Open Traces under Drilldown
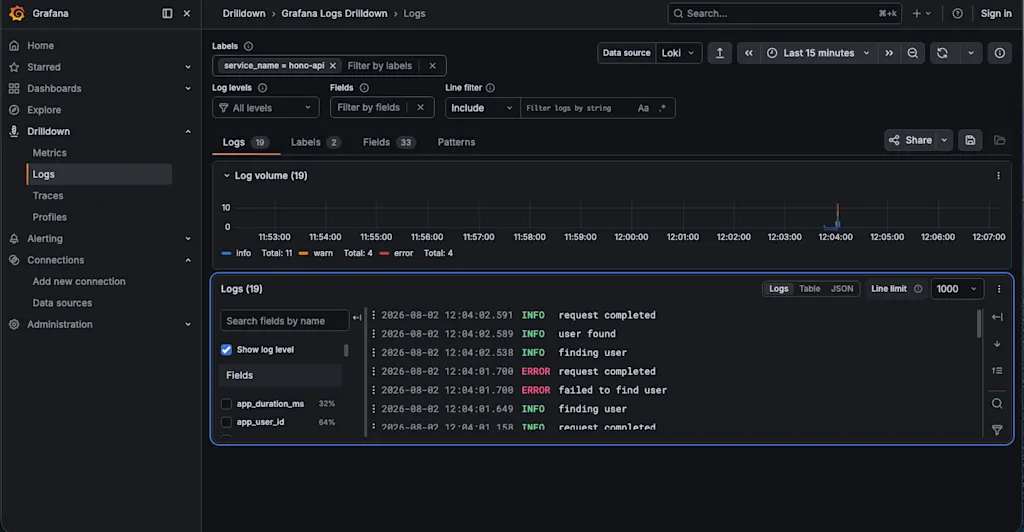The width and height of the screenshot is (1024, 532). tap(48, 196)
